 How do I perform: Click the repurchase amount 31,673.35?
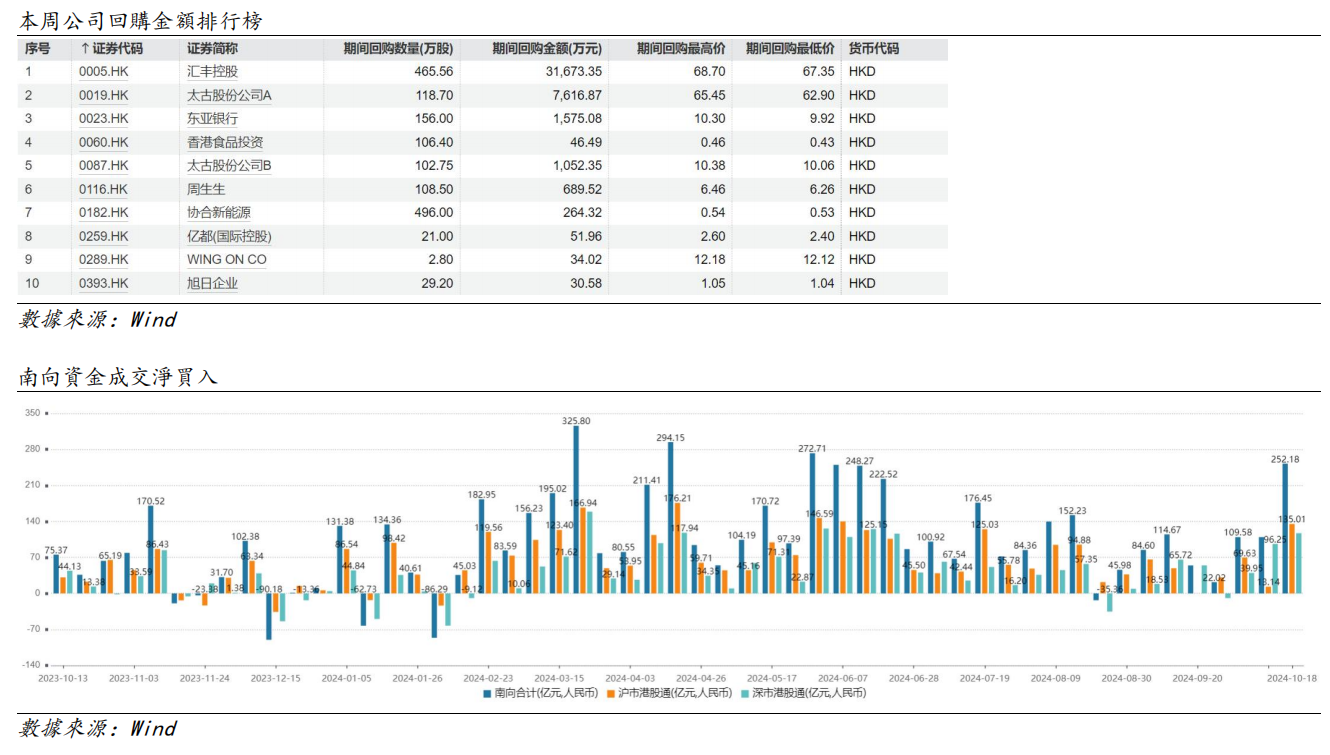click(574, 72)
